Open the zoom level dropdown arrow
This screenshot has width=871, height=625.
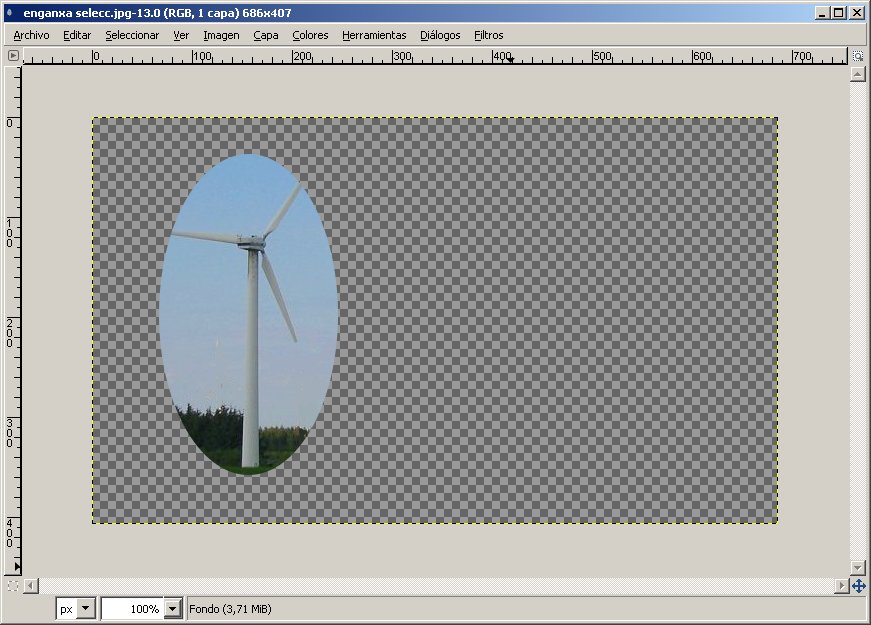(173, 609)
